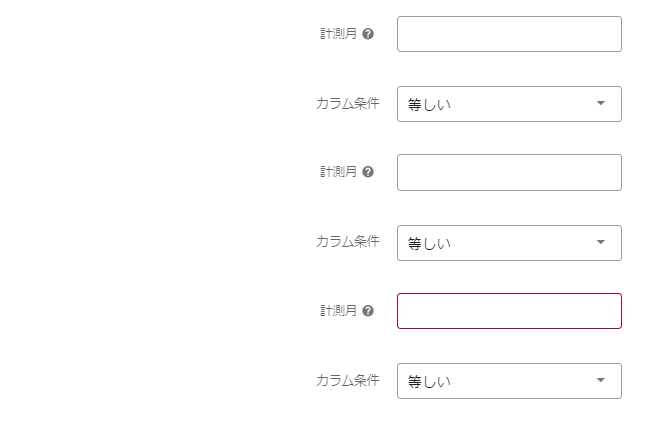Click the arrow icon of the middle カラム条件 dropdown
Viewport: 645px width, 440px height.
(601, 242)
